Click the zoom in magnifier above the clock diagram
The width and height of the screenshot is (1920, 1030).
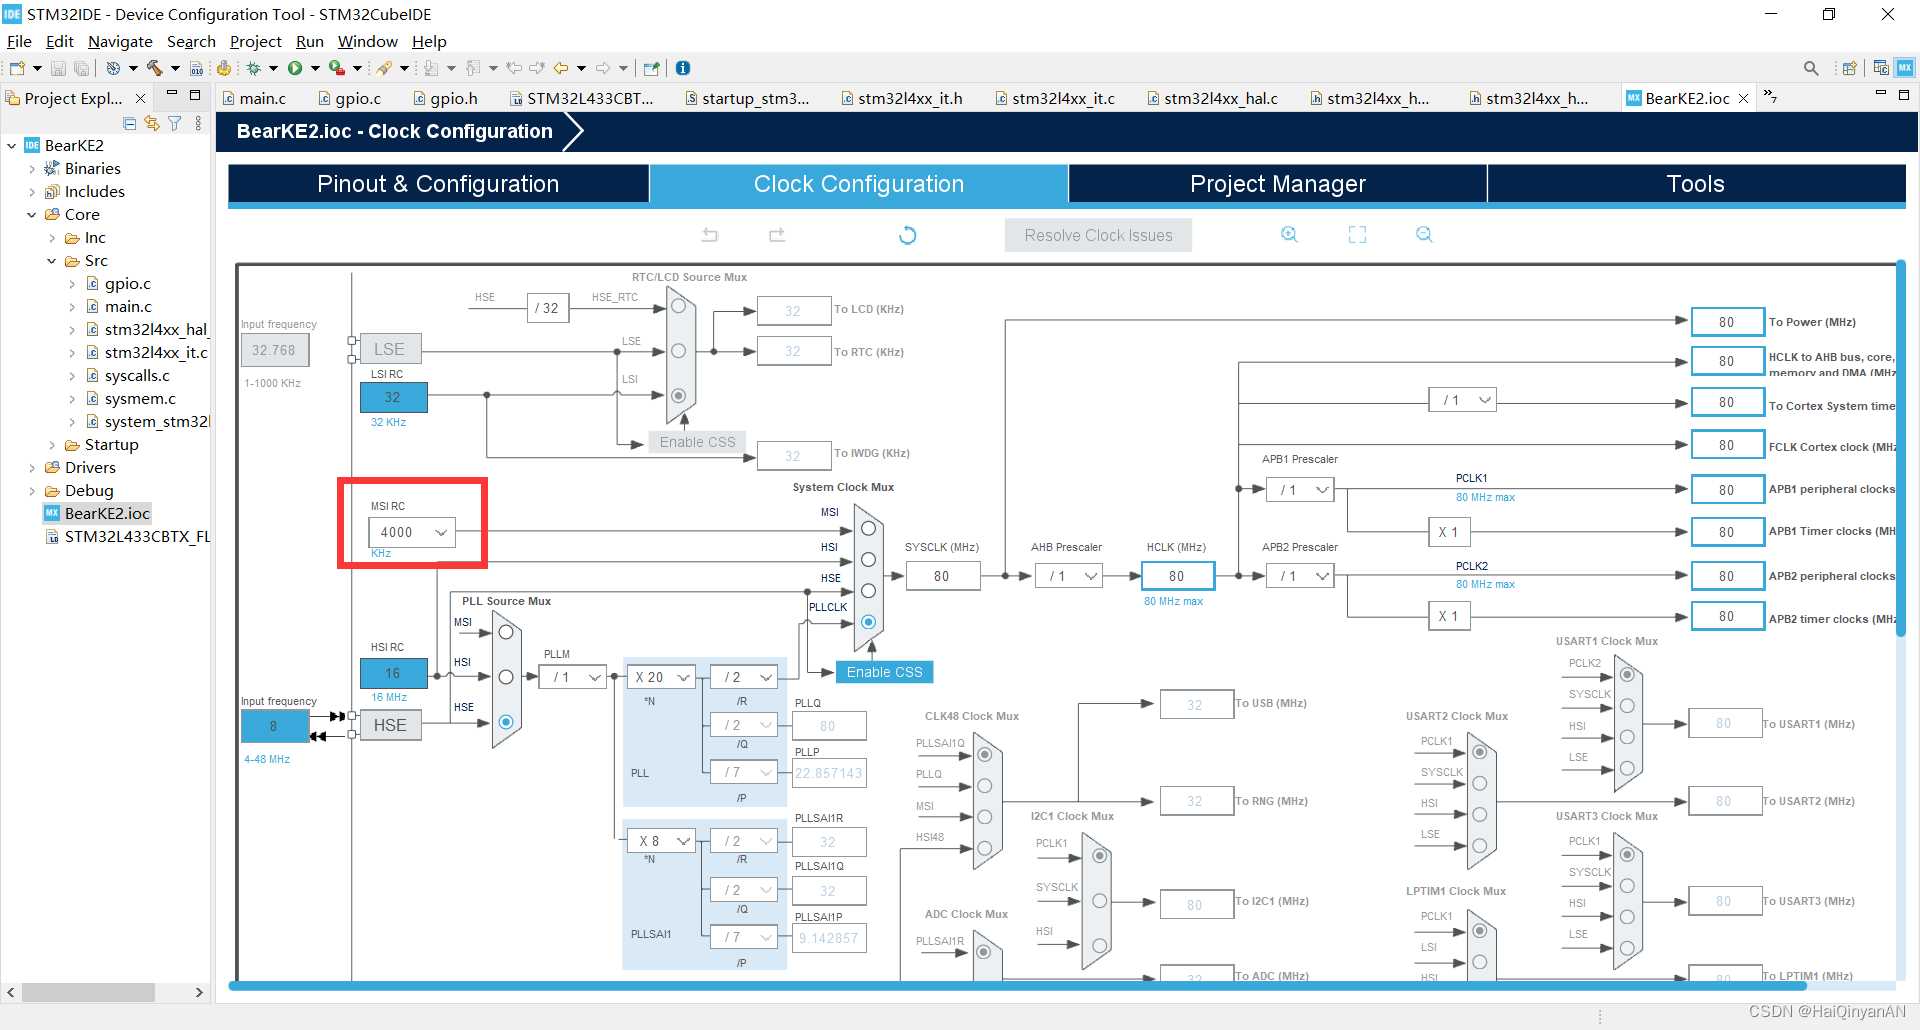[1289, 234]
